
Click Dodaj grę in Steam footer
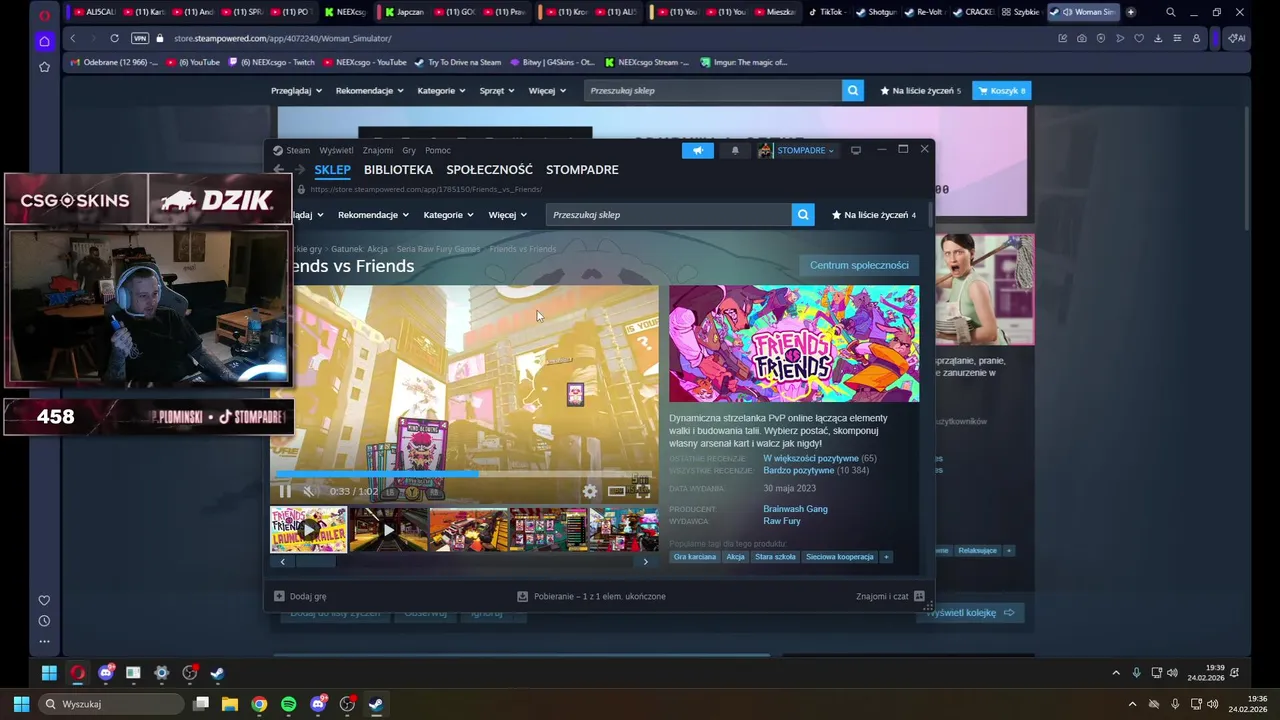tap(300, 596)
